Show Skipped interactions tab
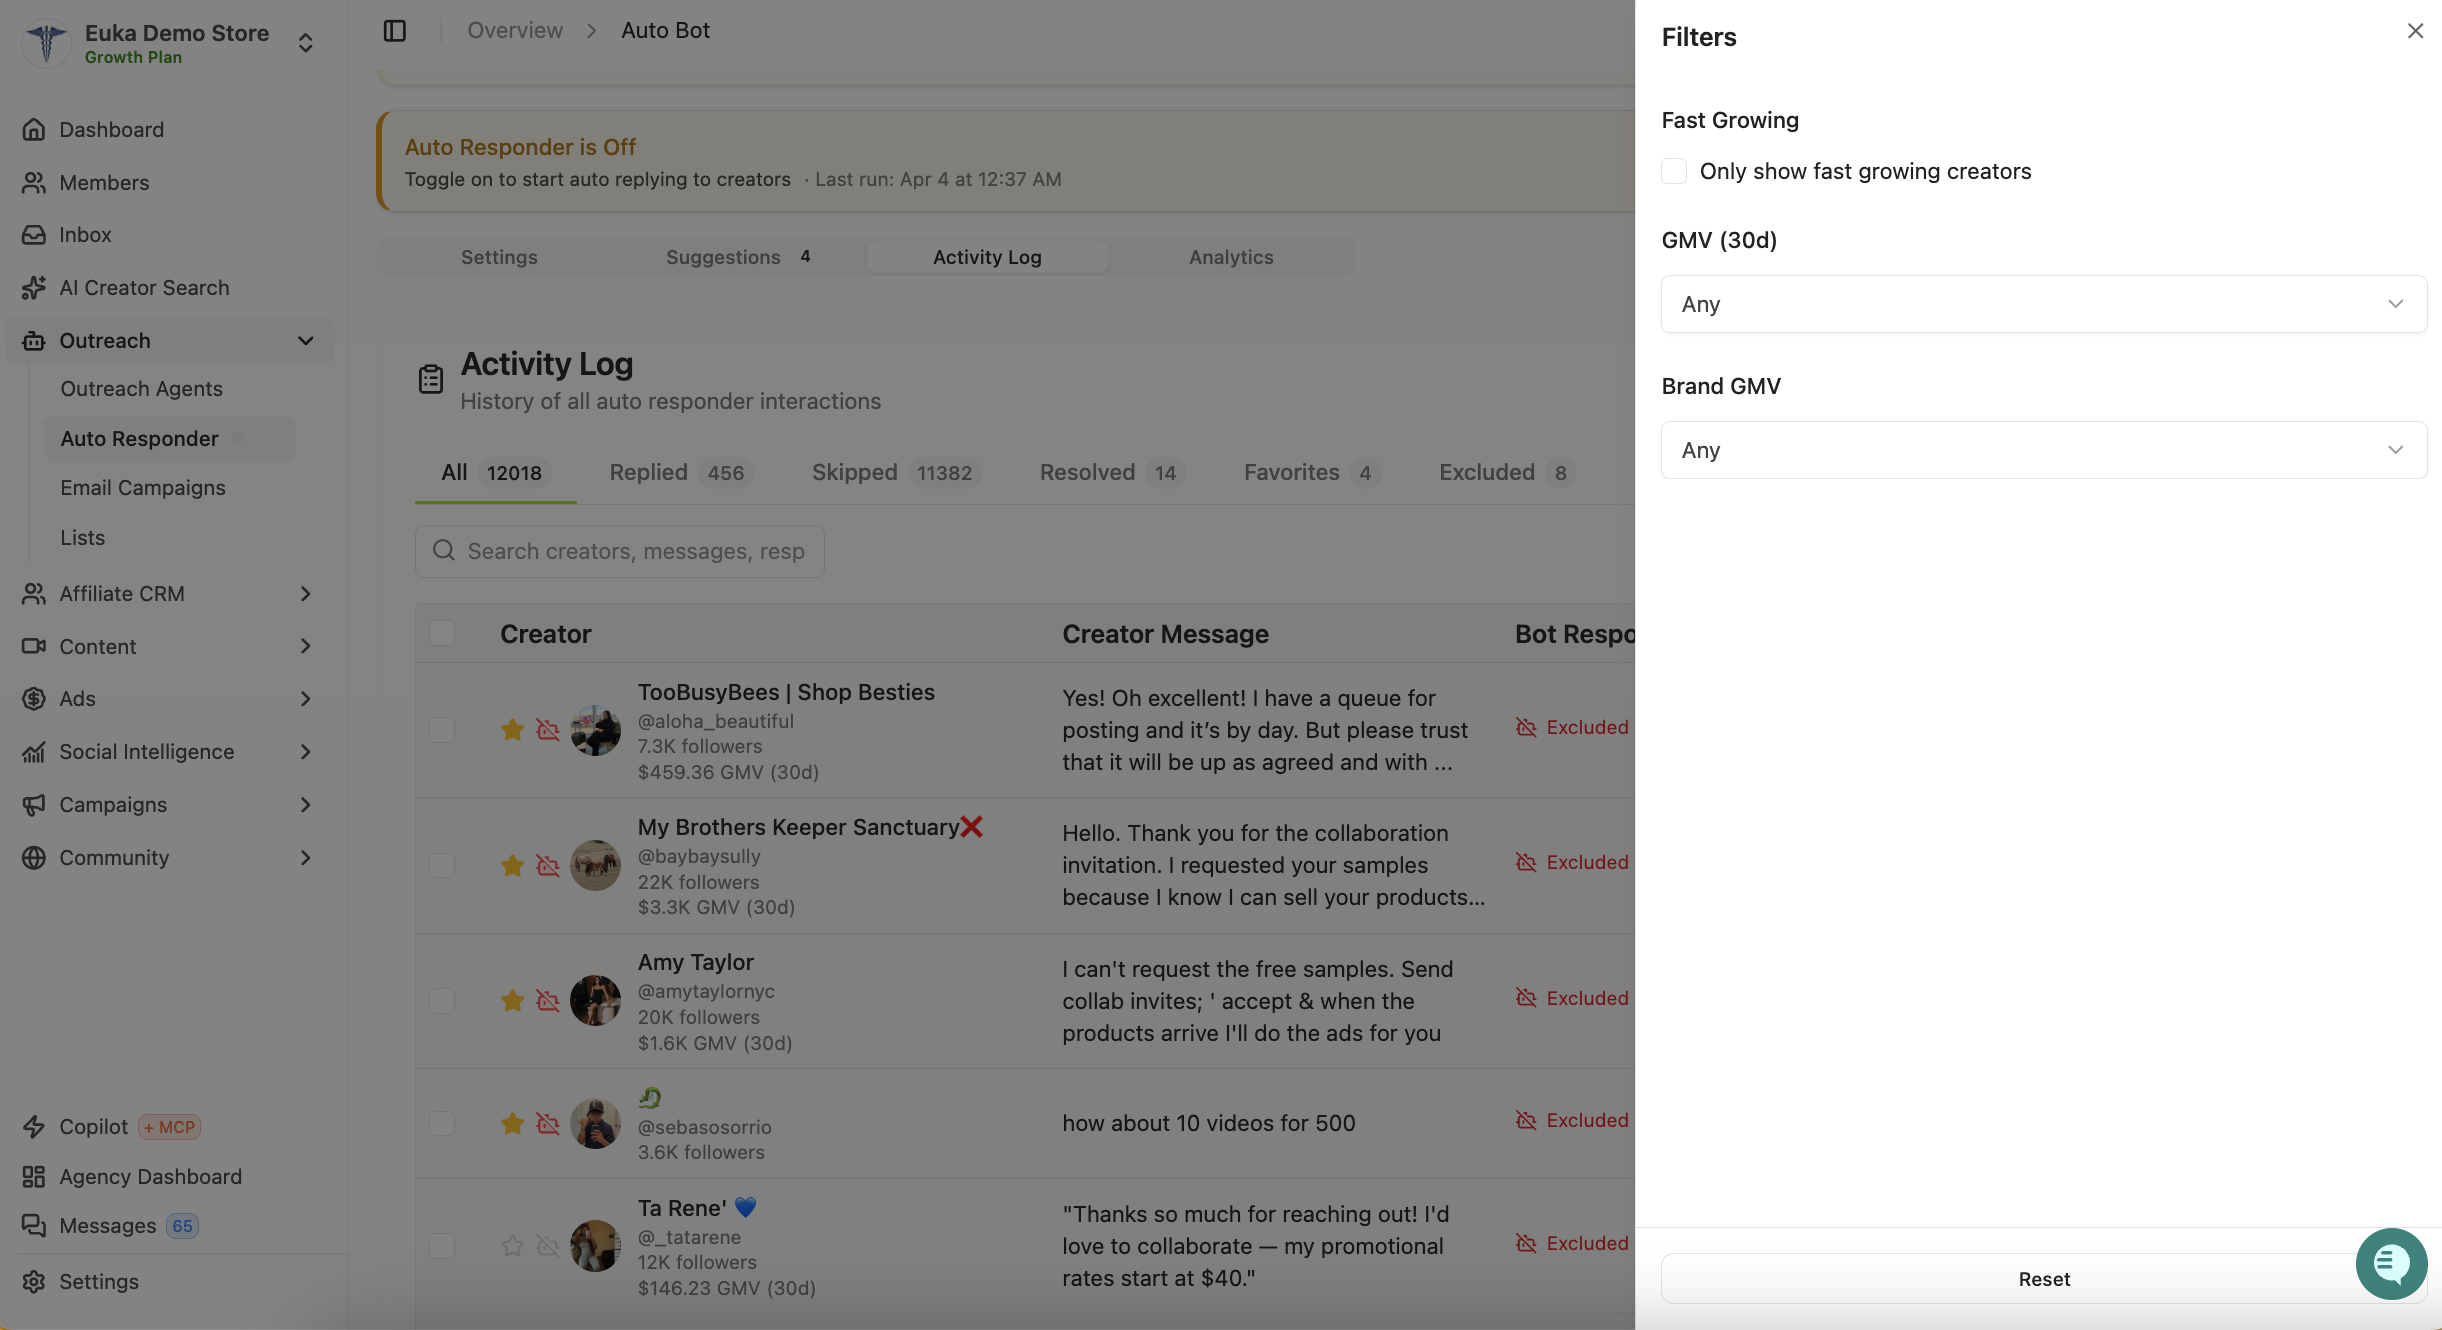This screenshot has width=2442, height=1330. coord(895,473)
